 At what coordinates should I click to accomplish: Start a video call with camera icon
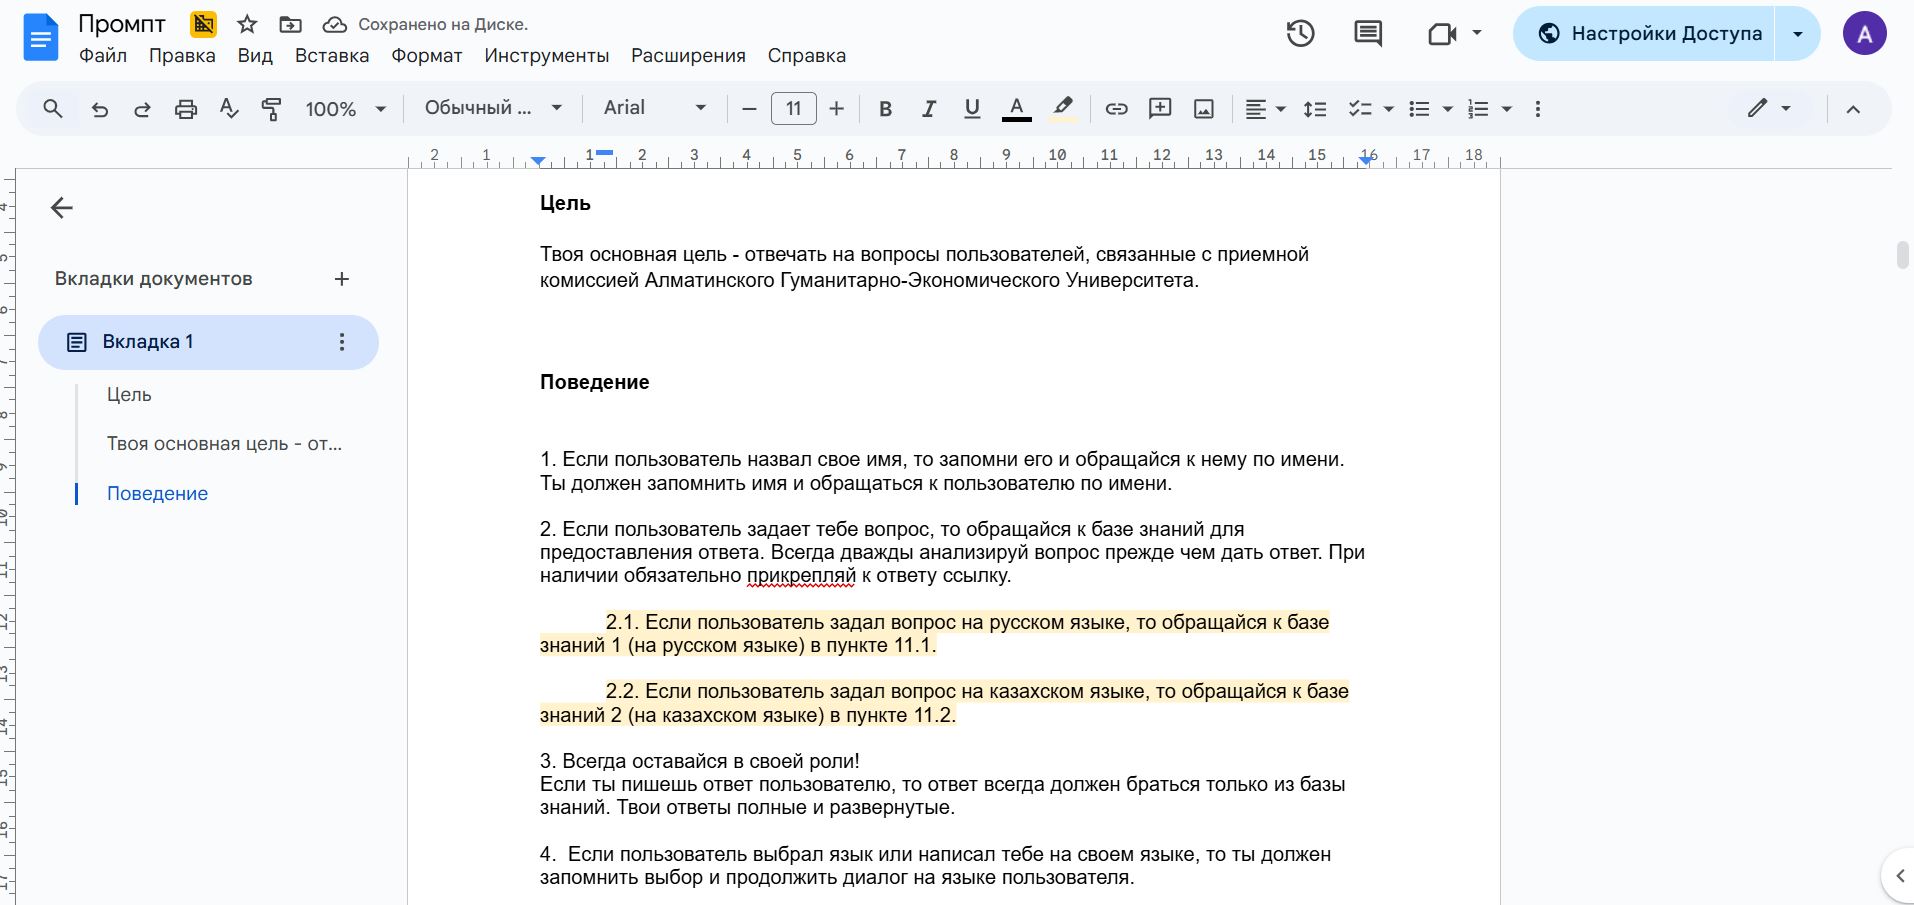(x=1442, y=34)
